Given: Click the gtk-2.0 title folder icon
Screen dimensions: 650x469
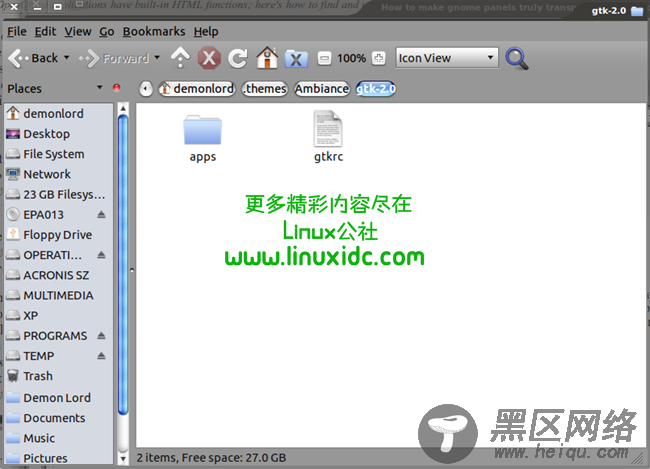Looking at the screenshot, I should click(x=637, y=11).
